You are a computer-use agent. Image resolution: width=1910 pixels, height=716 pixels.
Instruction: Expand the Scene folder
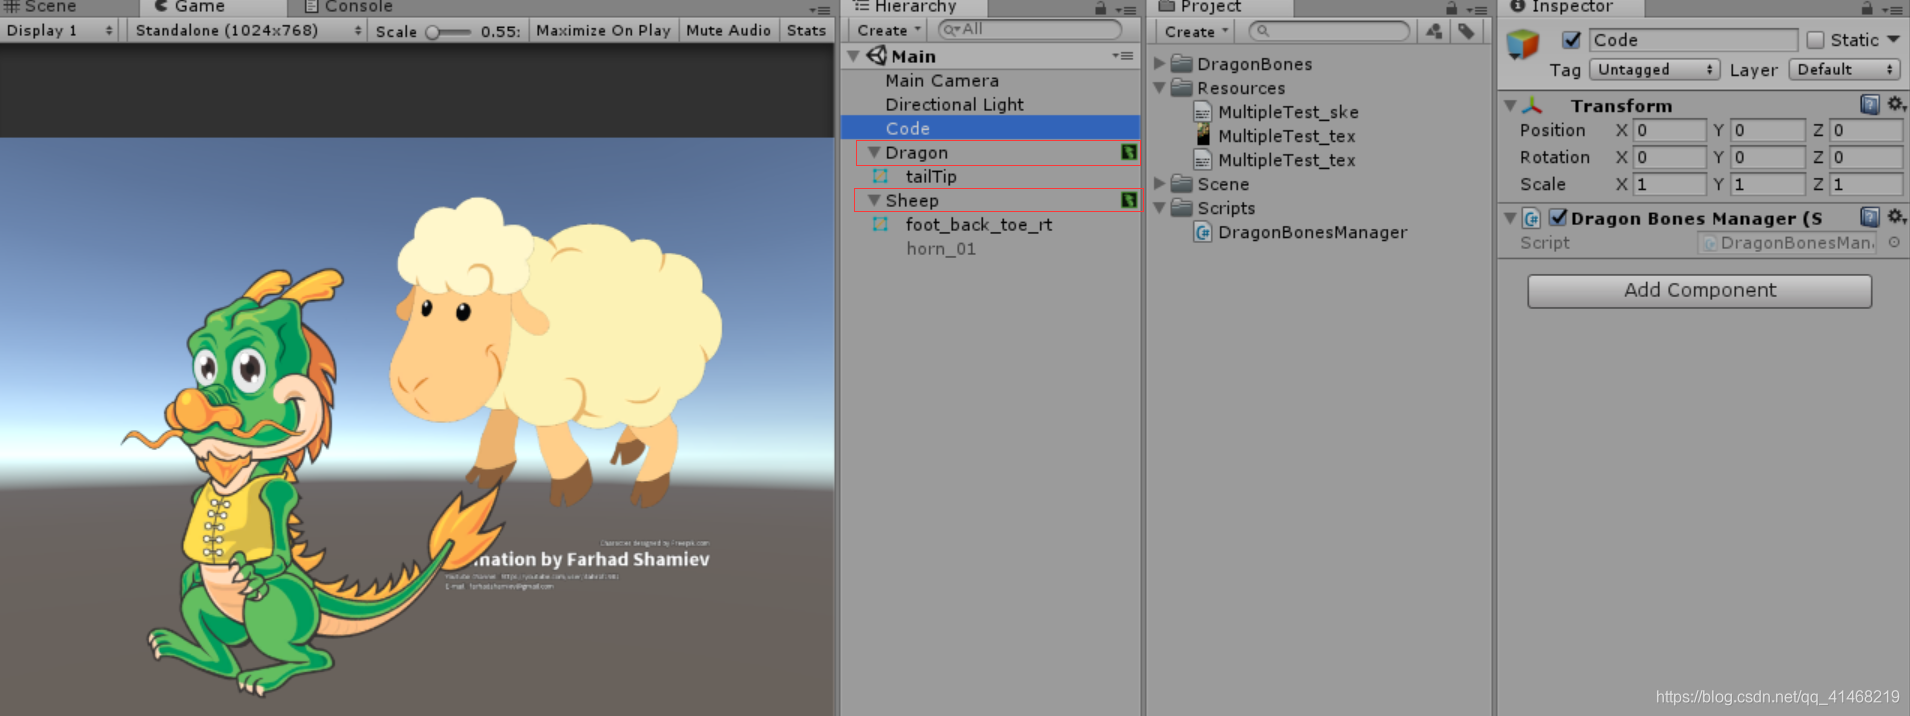click(x=1160, y=184)
